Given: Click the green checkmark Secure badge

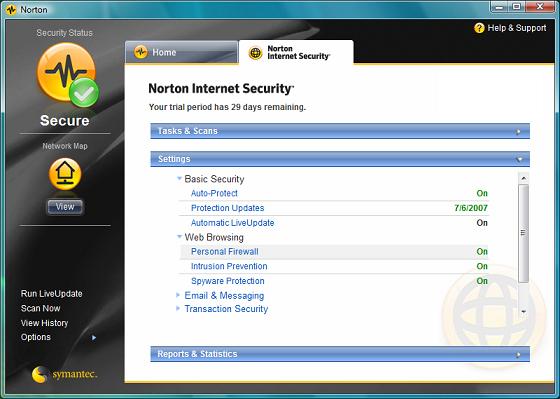Looking at the screenshot, I should tap(84, 93).
